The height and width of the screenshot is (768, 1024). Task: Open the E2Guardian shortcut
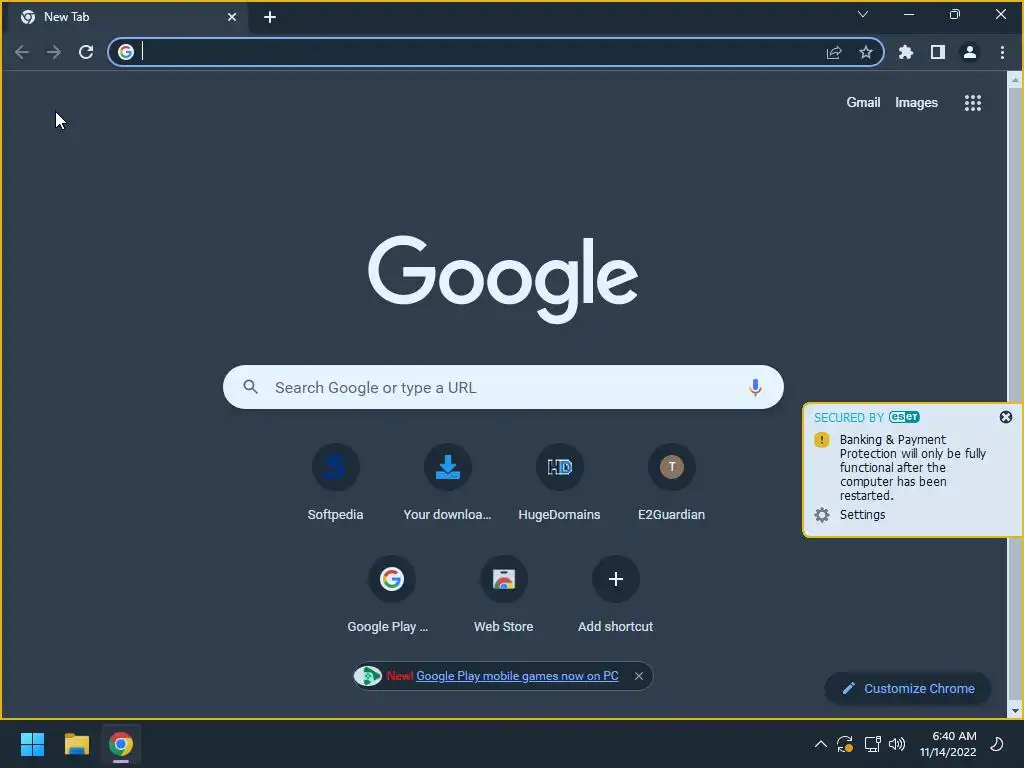coord(671,483)
